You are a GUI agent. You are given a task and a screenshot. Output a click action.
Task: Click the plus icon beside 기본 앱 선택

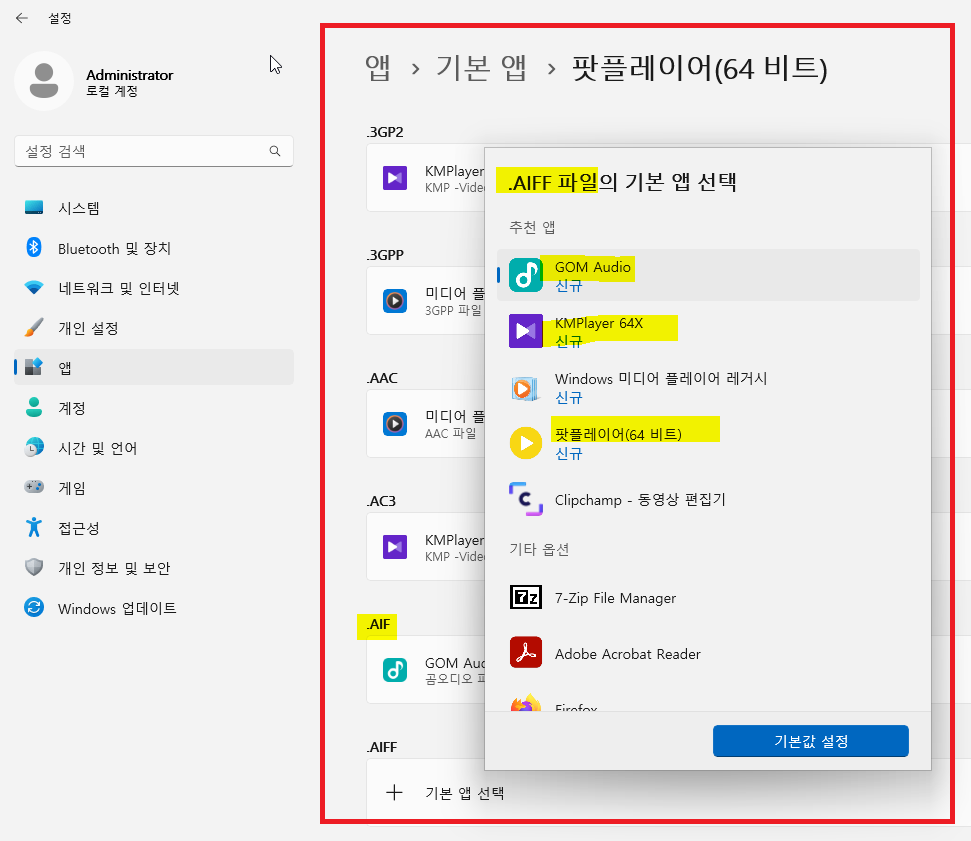point(394,792)
